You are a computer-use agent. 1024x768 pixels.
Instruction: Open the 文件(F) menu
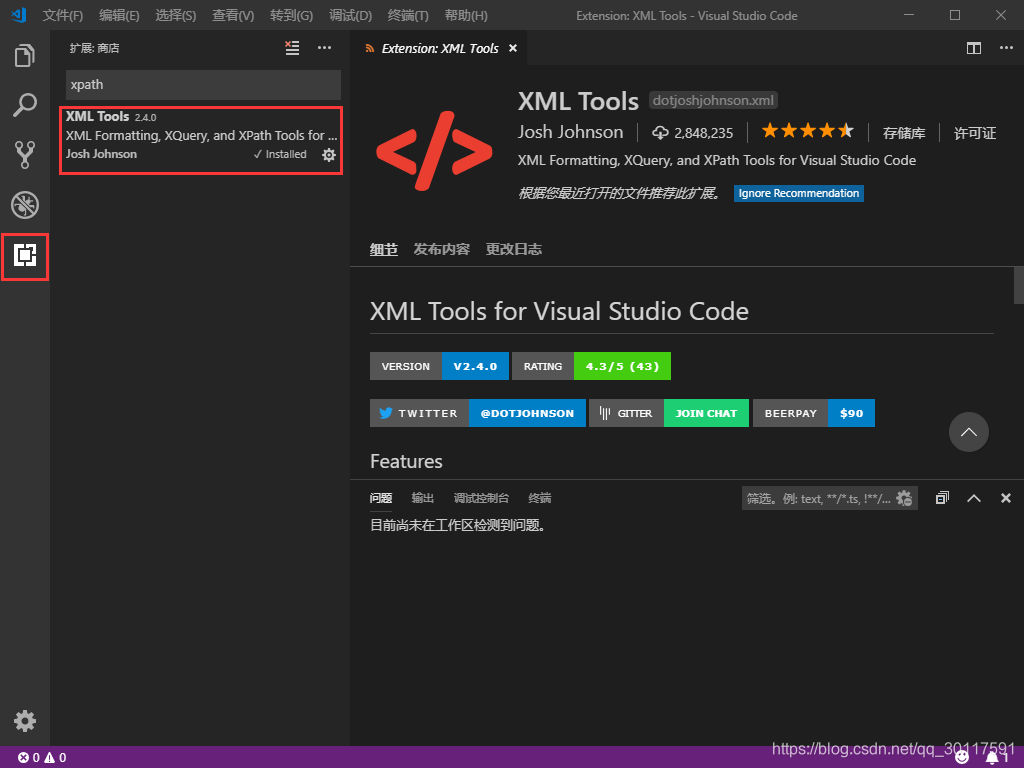[63, 16]
